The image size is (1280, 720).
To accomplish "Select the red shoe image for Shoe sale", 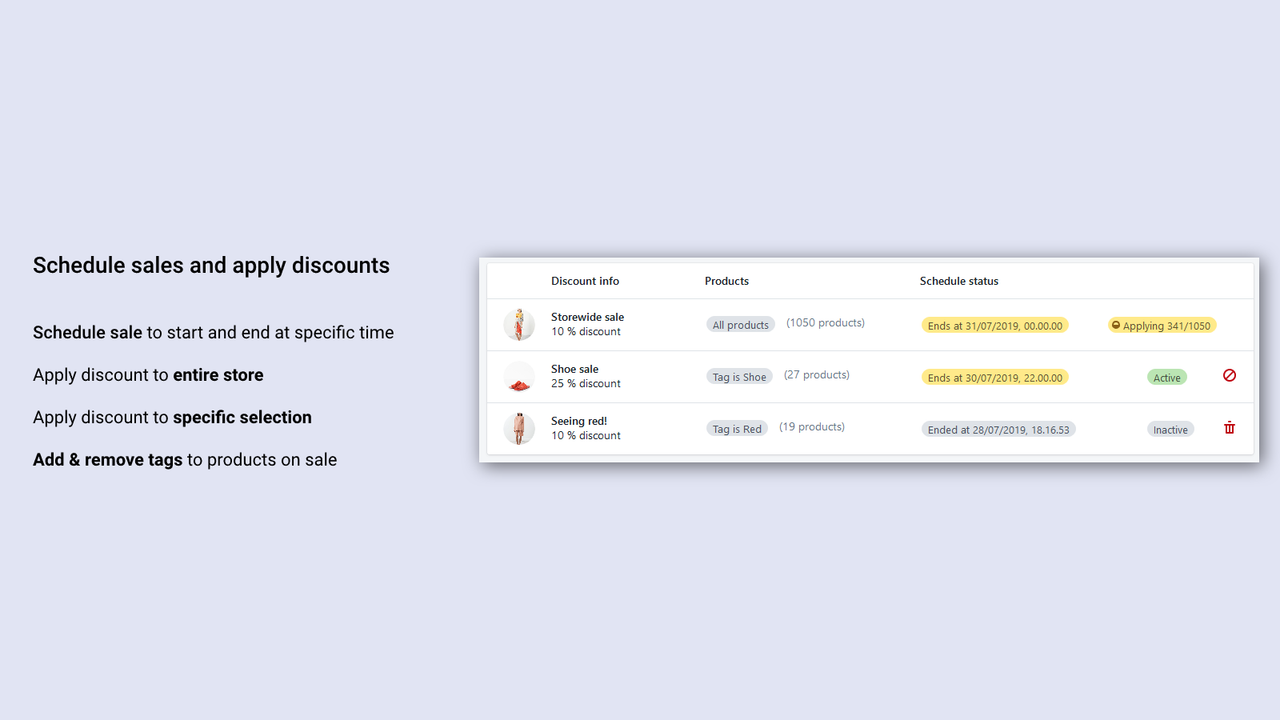I will [x=519, y=376].
